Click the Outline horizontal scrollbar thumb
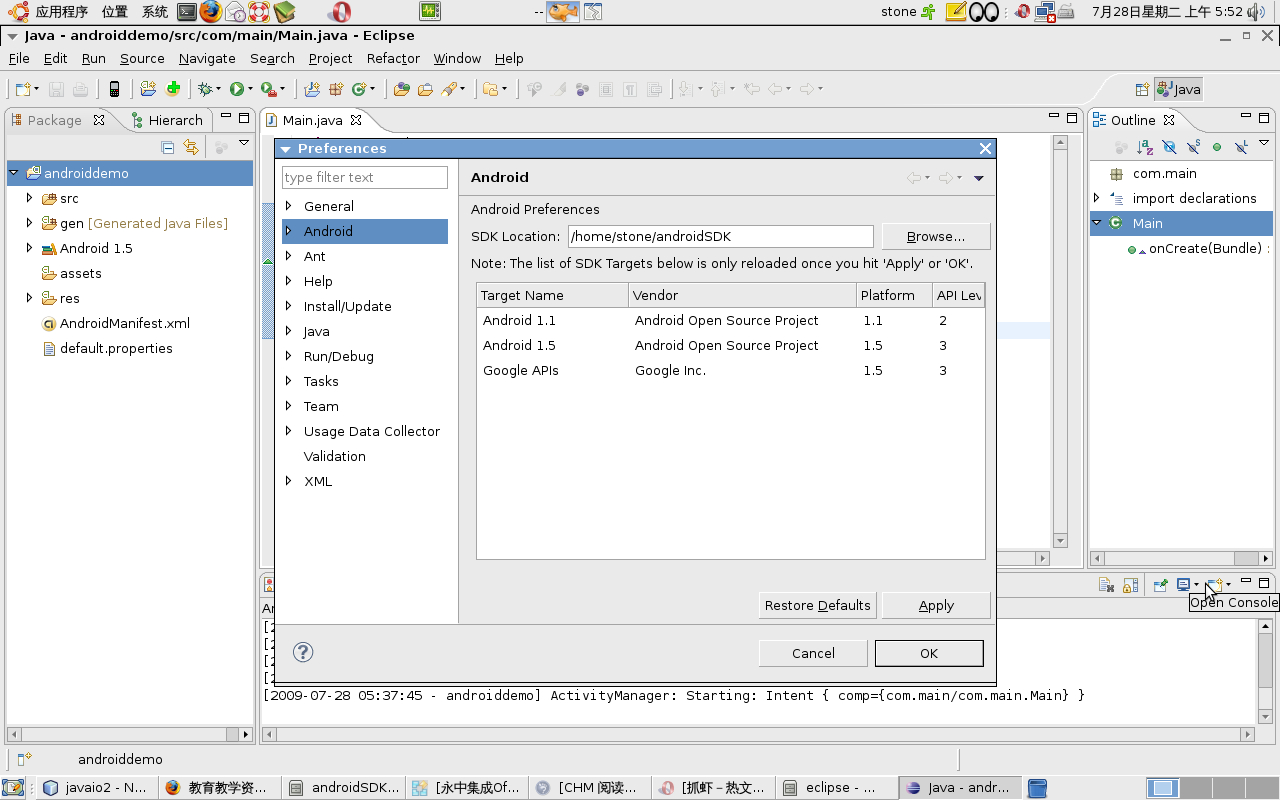The height and width of the screenshot is (800, 1280). (1246, 558)
